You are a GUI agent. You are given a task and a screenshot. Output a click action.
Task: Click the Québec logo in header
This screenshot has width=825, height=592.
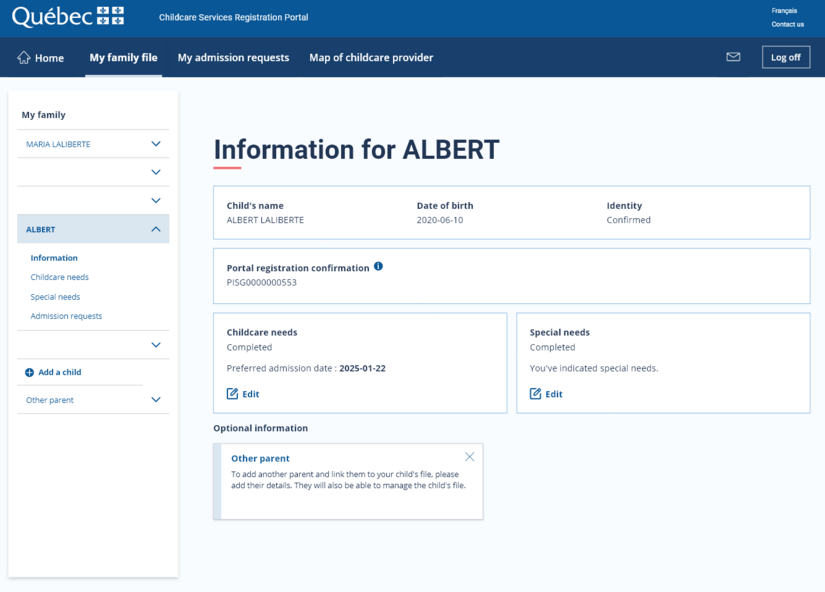[x=68, y=17]
